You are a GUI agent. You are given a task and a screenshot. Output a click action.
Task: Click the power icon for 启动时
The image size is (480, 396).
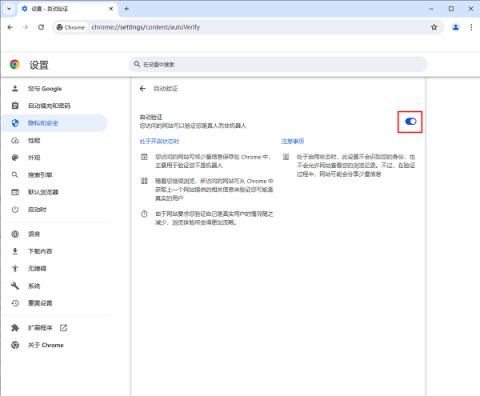pos(15,209)
